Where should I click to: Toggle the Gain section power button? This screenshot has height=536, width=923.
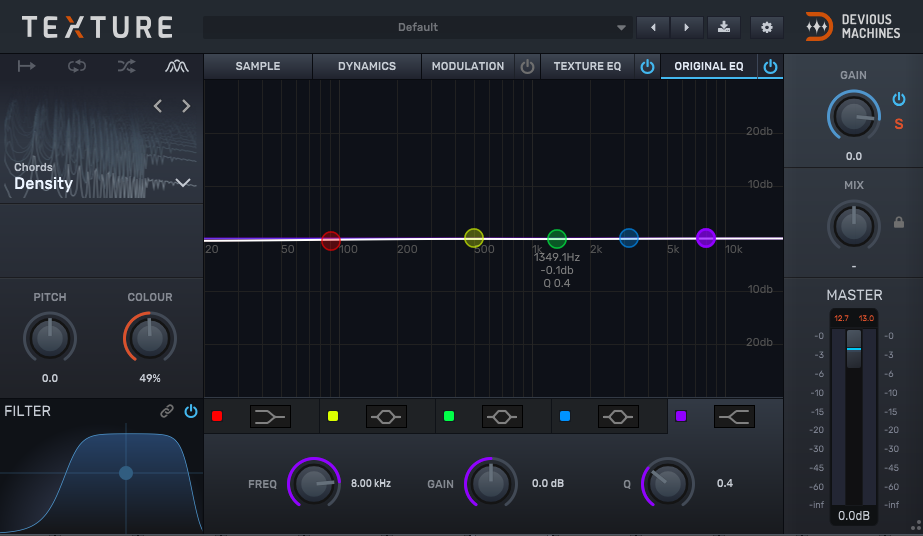898,99
